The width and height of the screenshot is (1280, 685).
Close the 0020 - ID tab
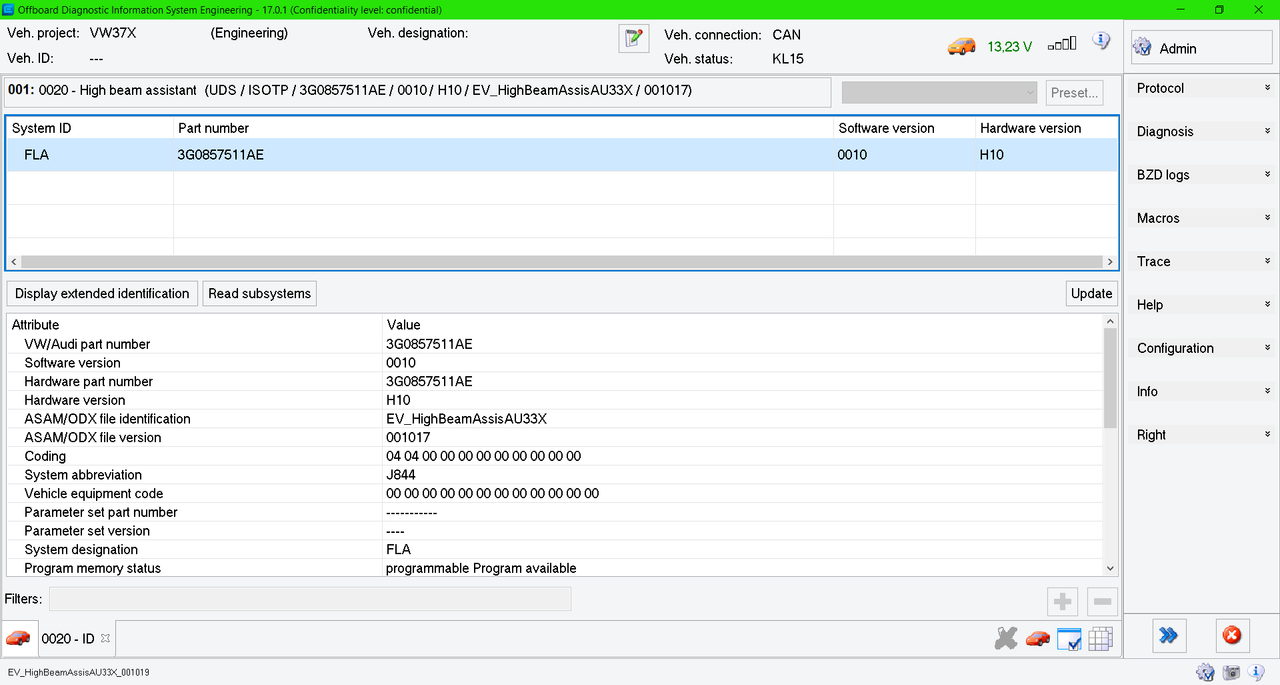coord(105,638)
